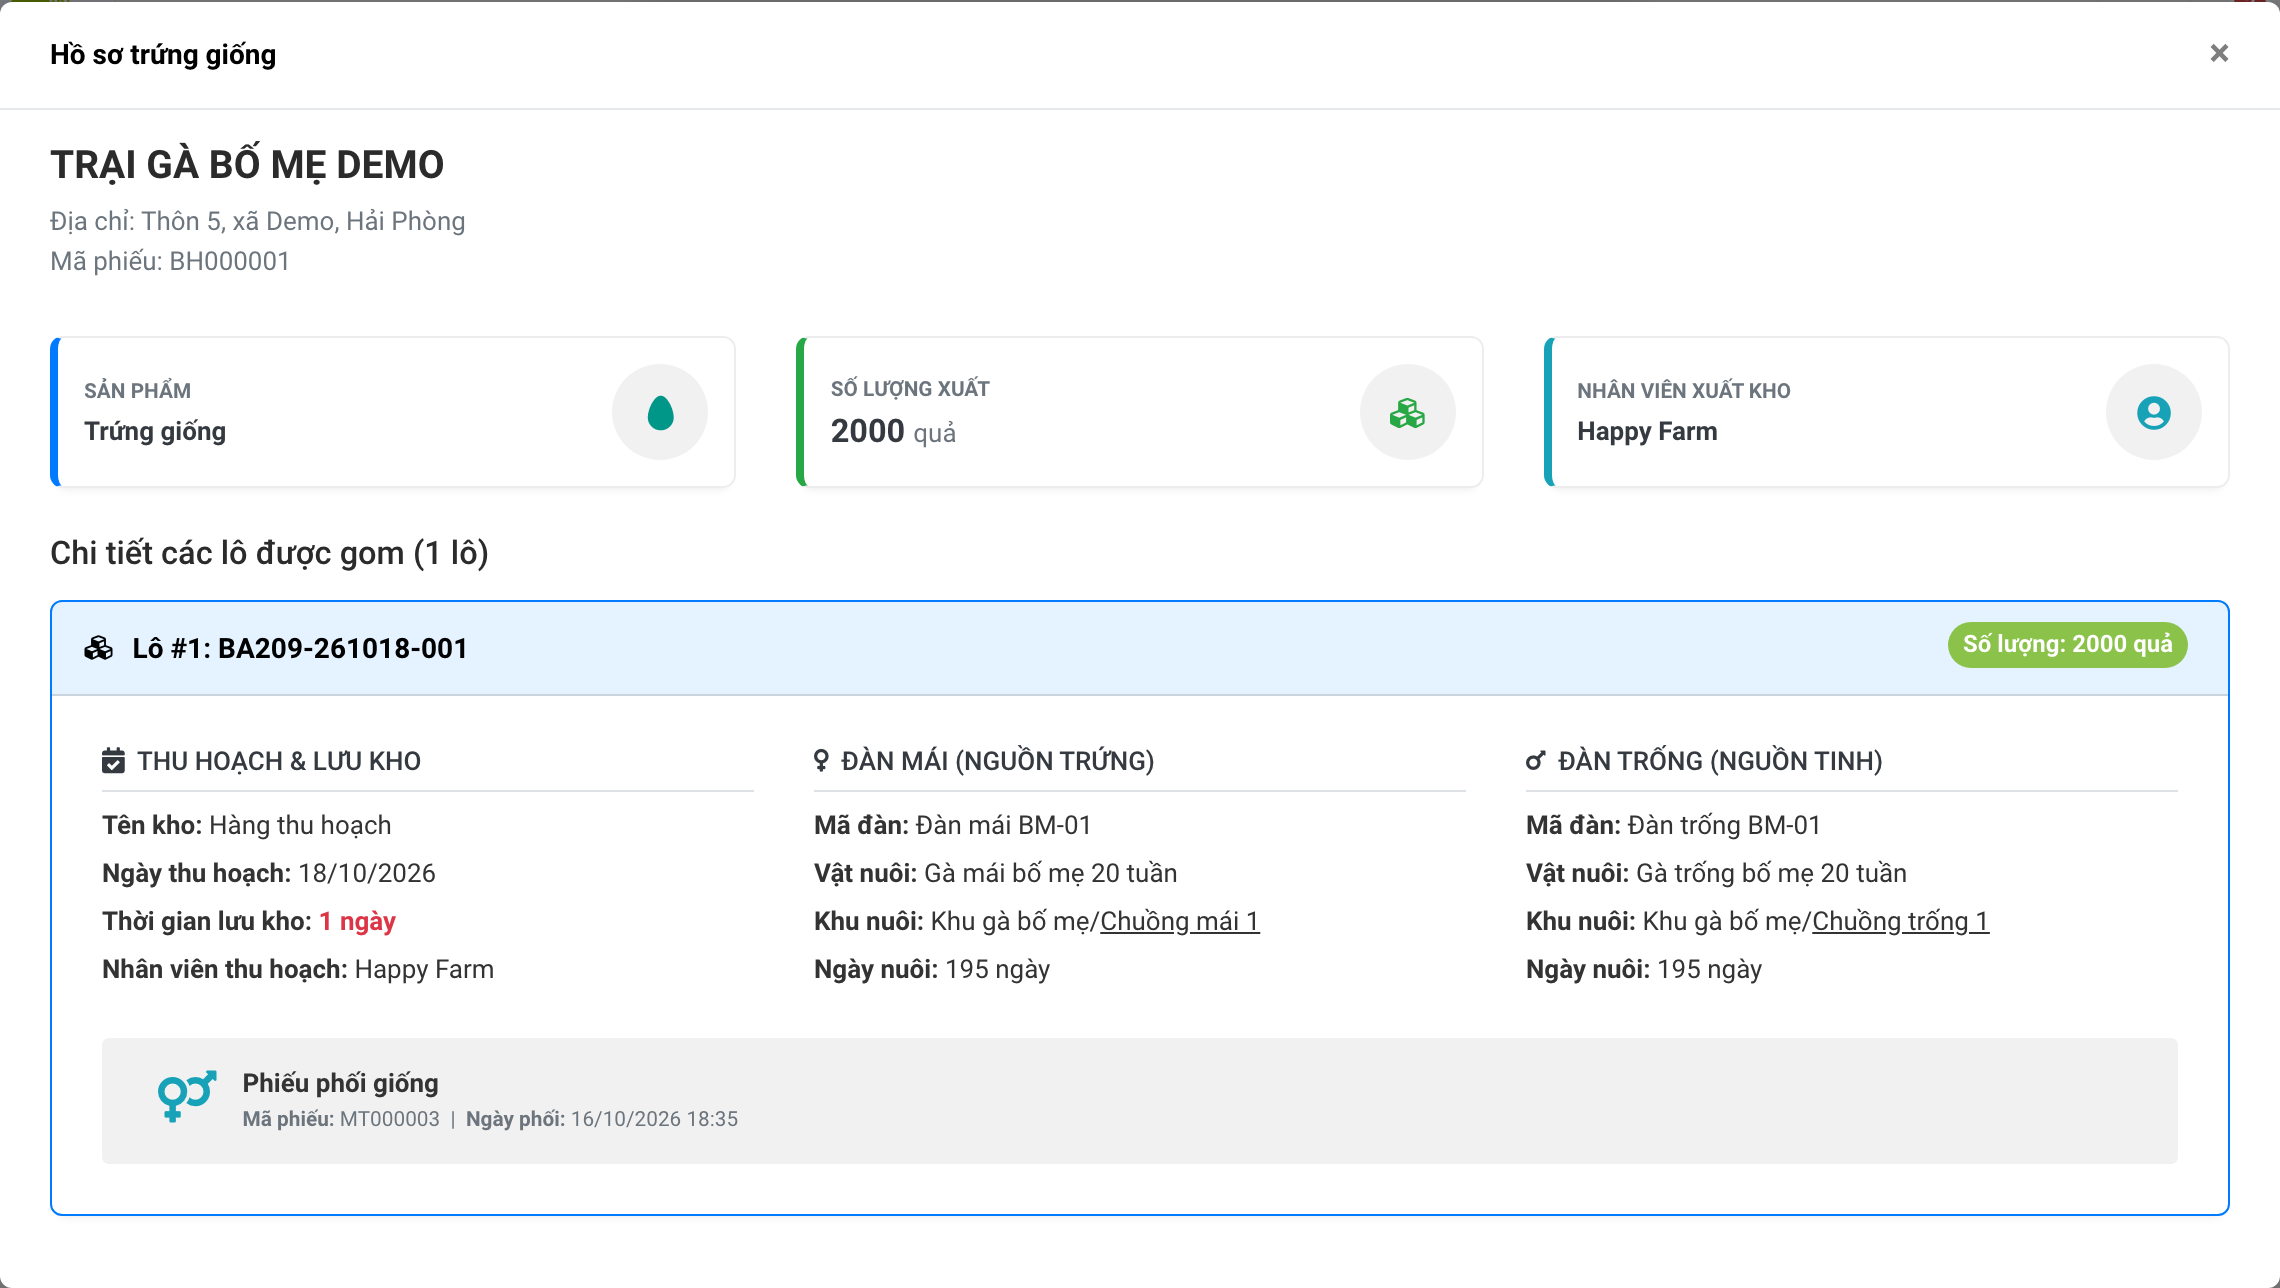Click the farm title TRẠI GÀ BỐ MẸ DEMO

pos(247,164)
